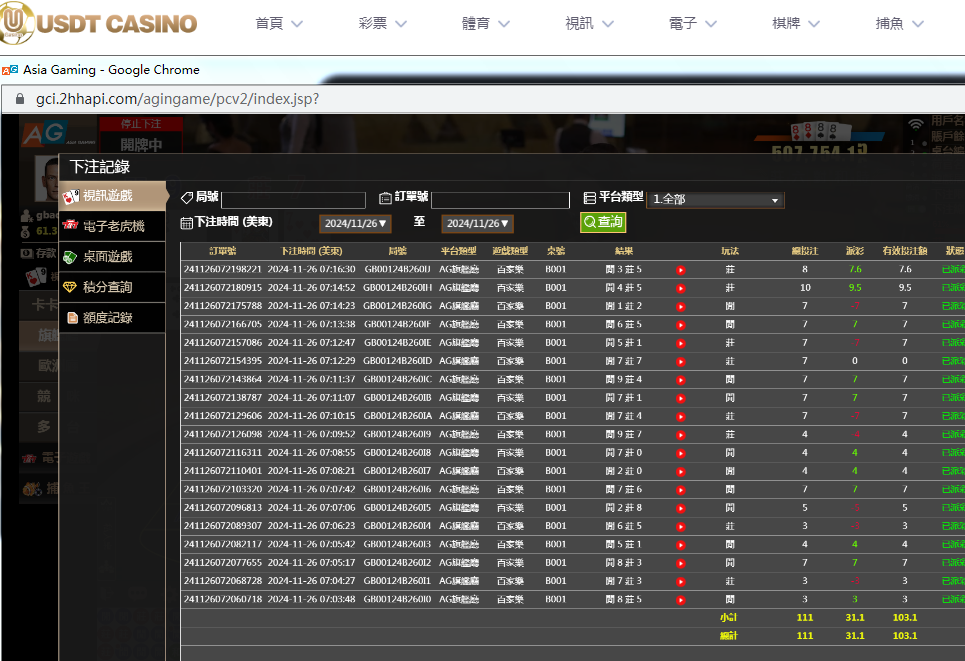
Task: Focus the 訂單號 order number field
Action: point(500,200)
